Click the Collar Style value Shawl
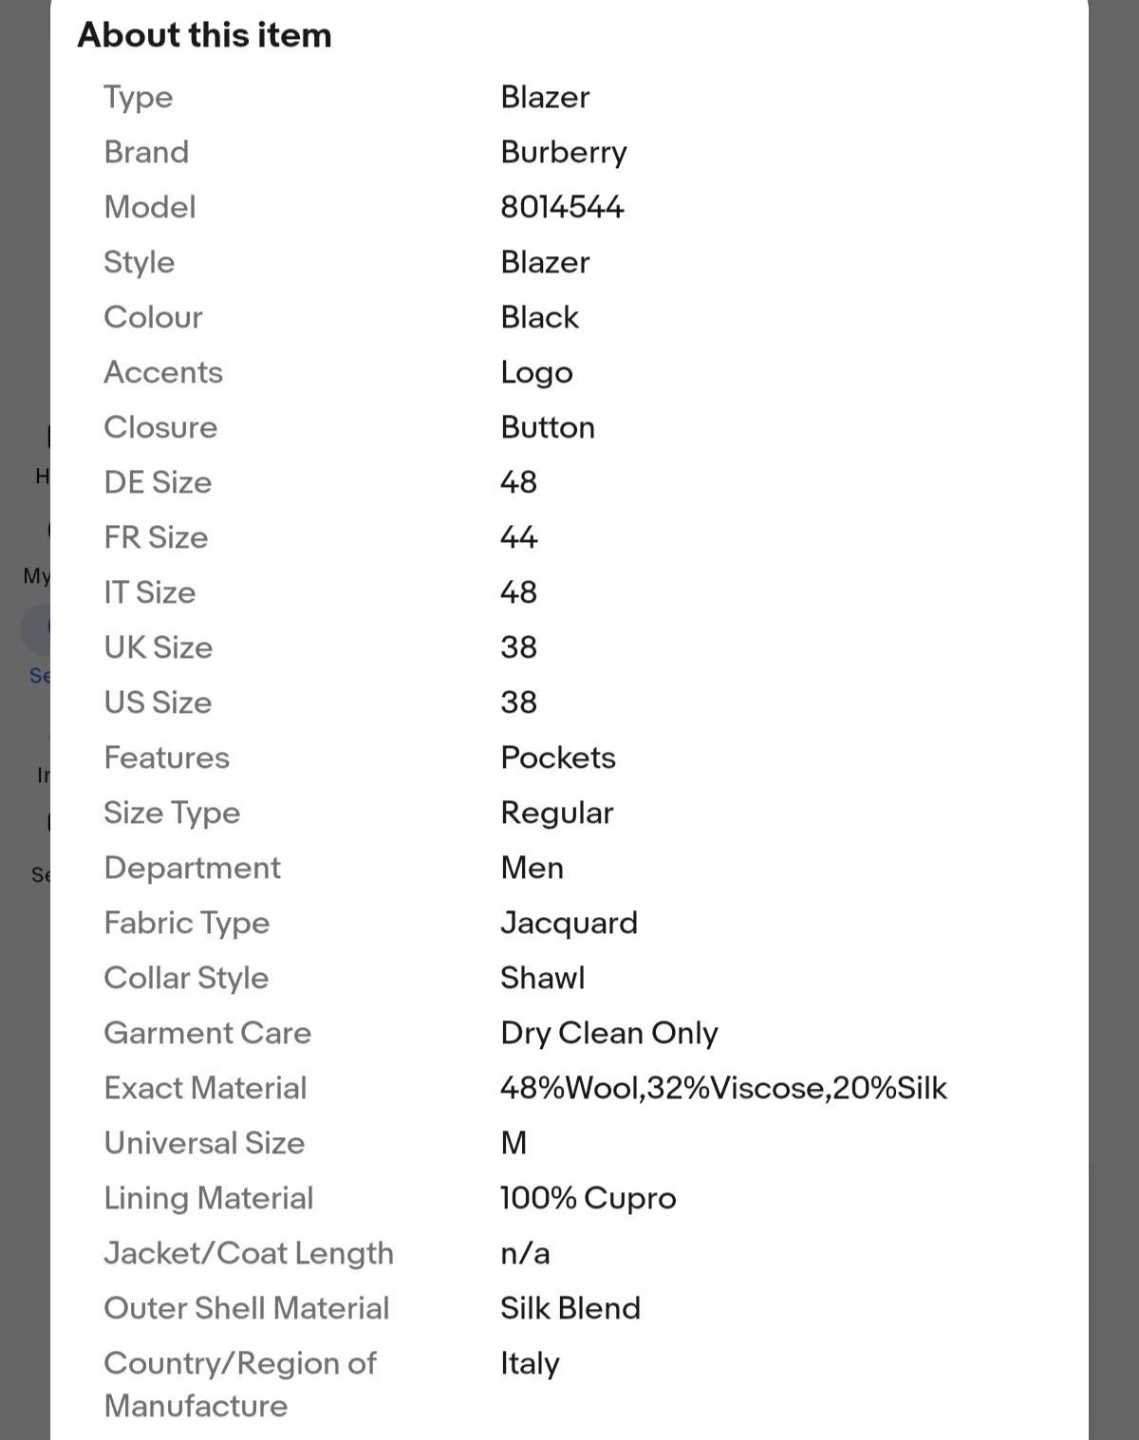This screenshot has width=1139, height=1440. point(542,977)
